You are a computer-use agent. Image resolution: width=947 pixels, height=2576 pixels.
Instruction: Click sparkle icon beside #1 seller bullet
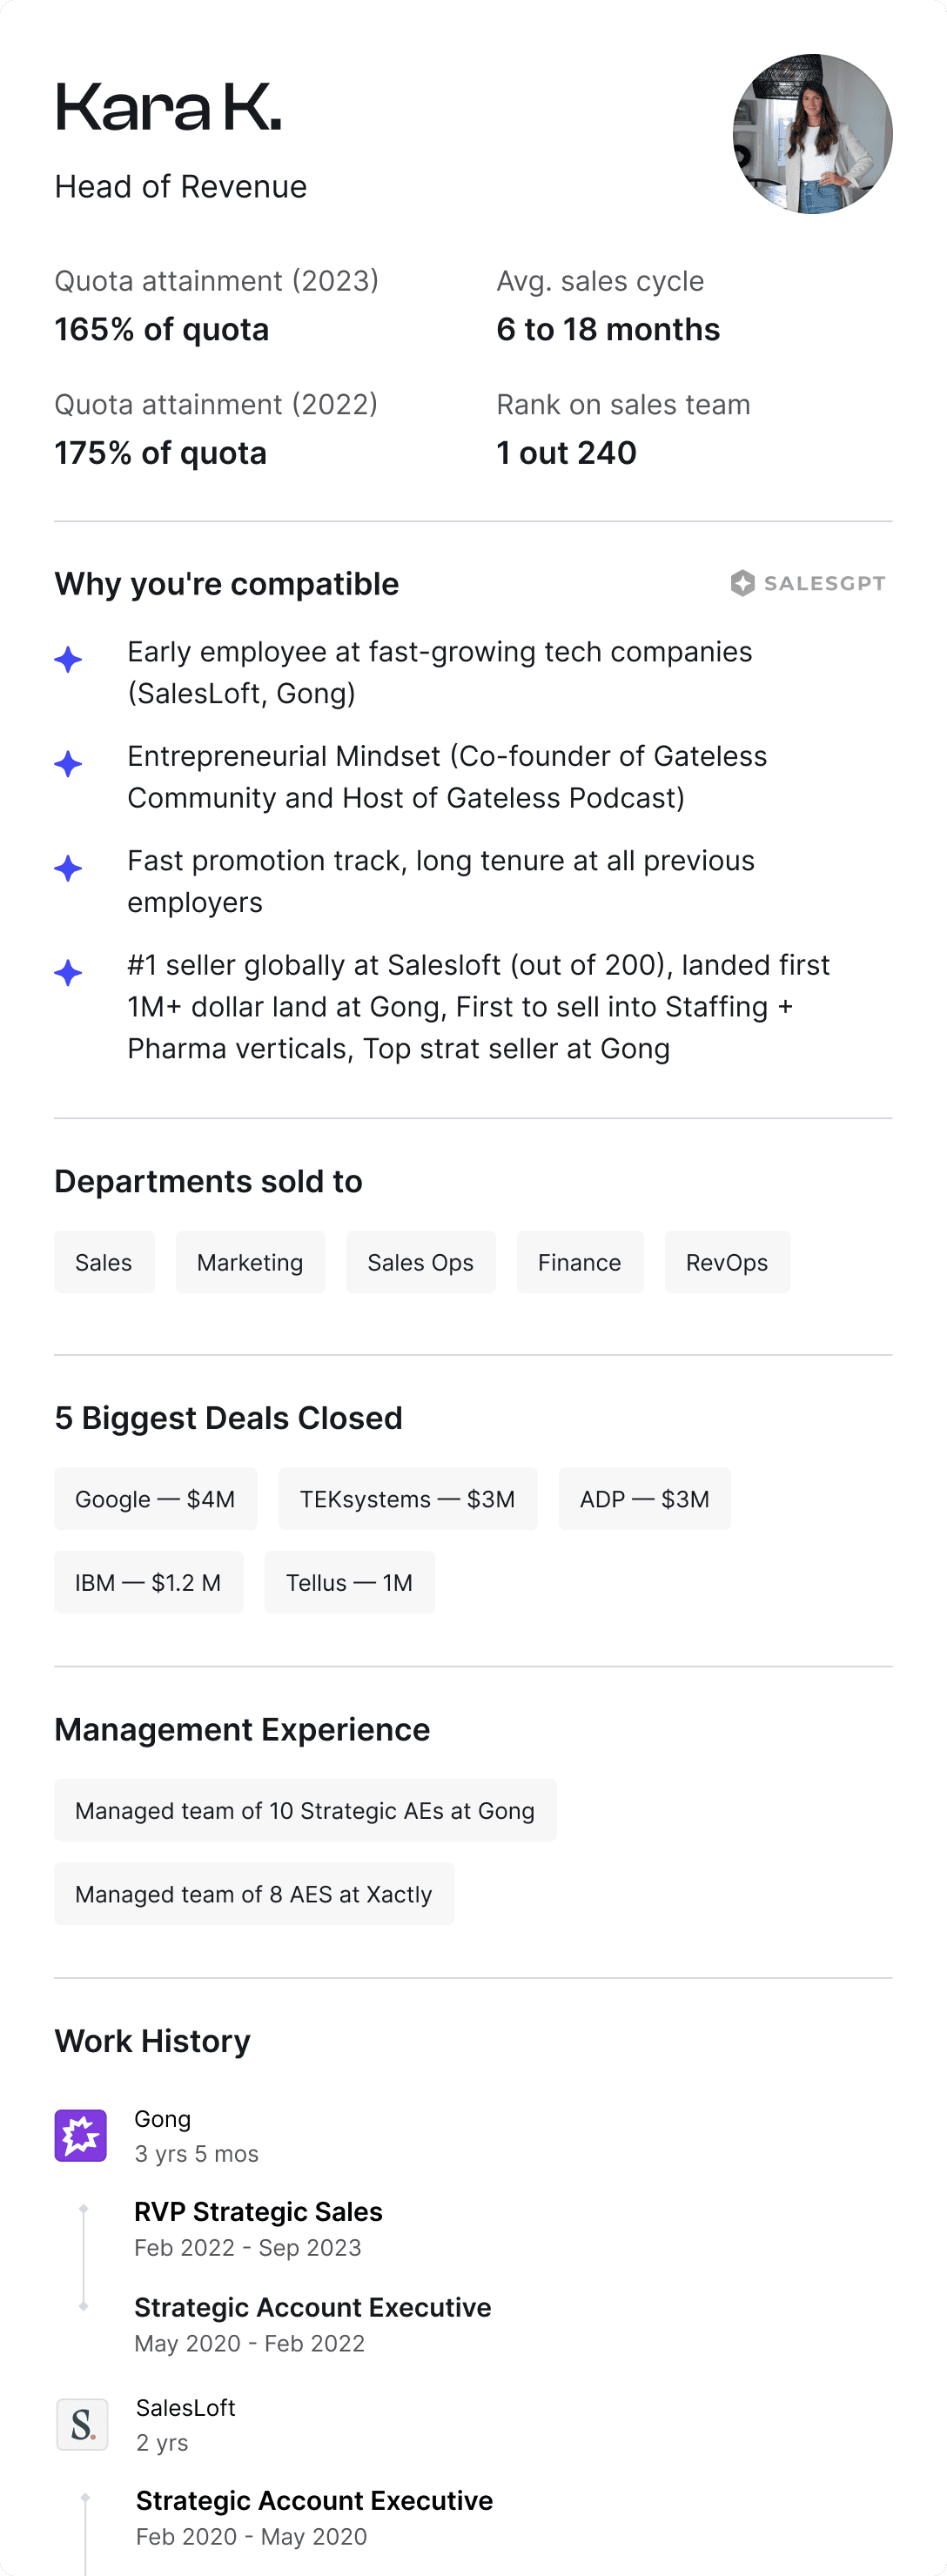coord(68,972)
